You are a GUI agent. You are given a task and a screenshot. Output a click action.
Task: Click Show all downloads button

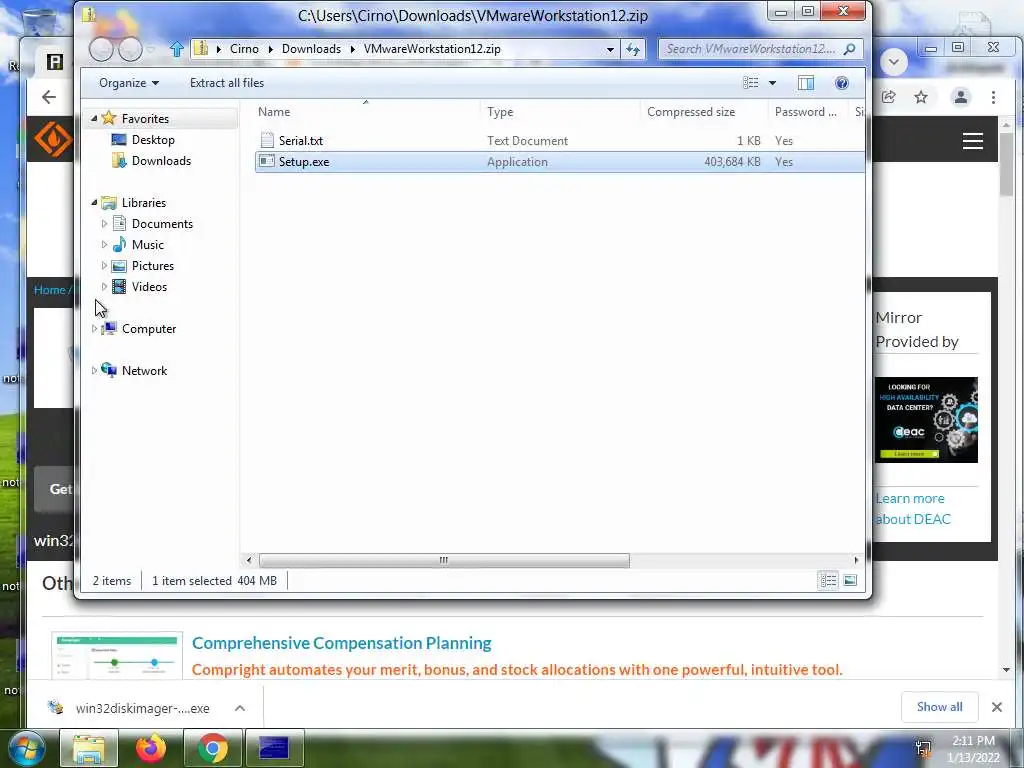pyautogui.click(x=939, y=707)
